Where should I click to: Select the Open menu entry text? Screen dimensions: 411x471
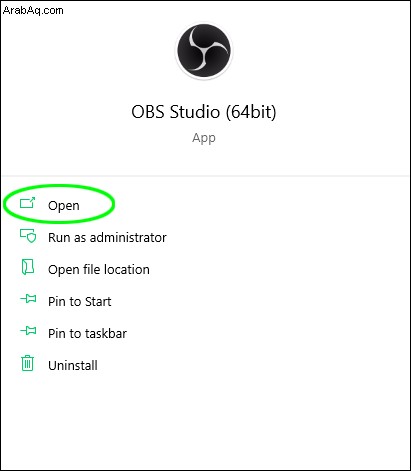tap(64, 206)
